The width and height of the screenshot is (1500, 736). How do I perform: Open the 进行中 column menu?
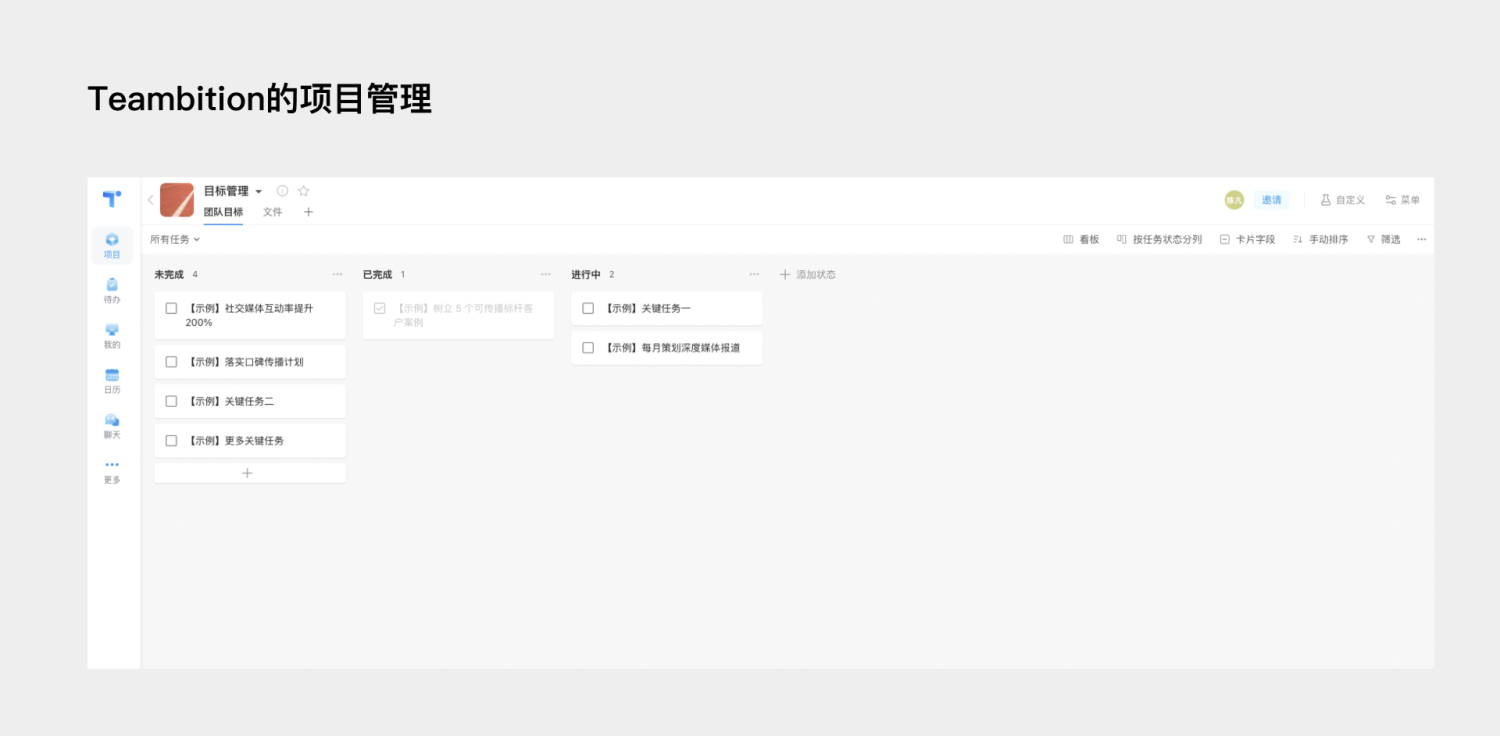coord(754,274)
